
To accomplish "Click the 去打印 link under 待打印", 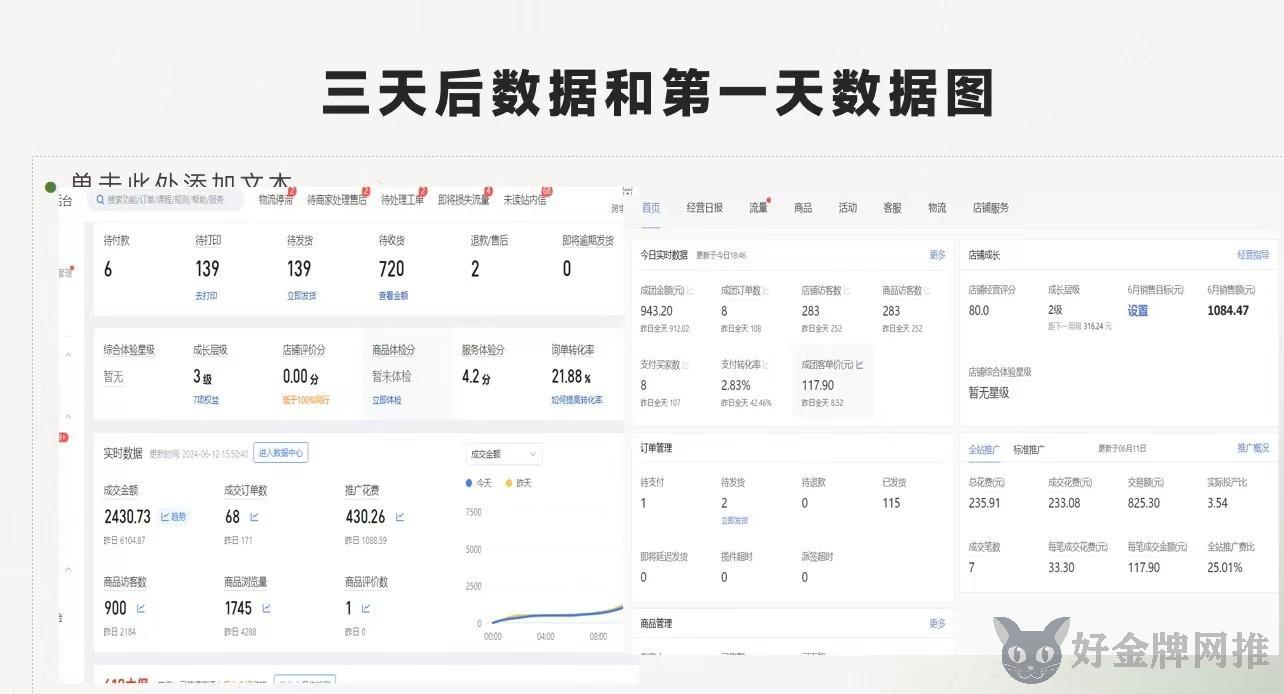I will (206, 296).
